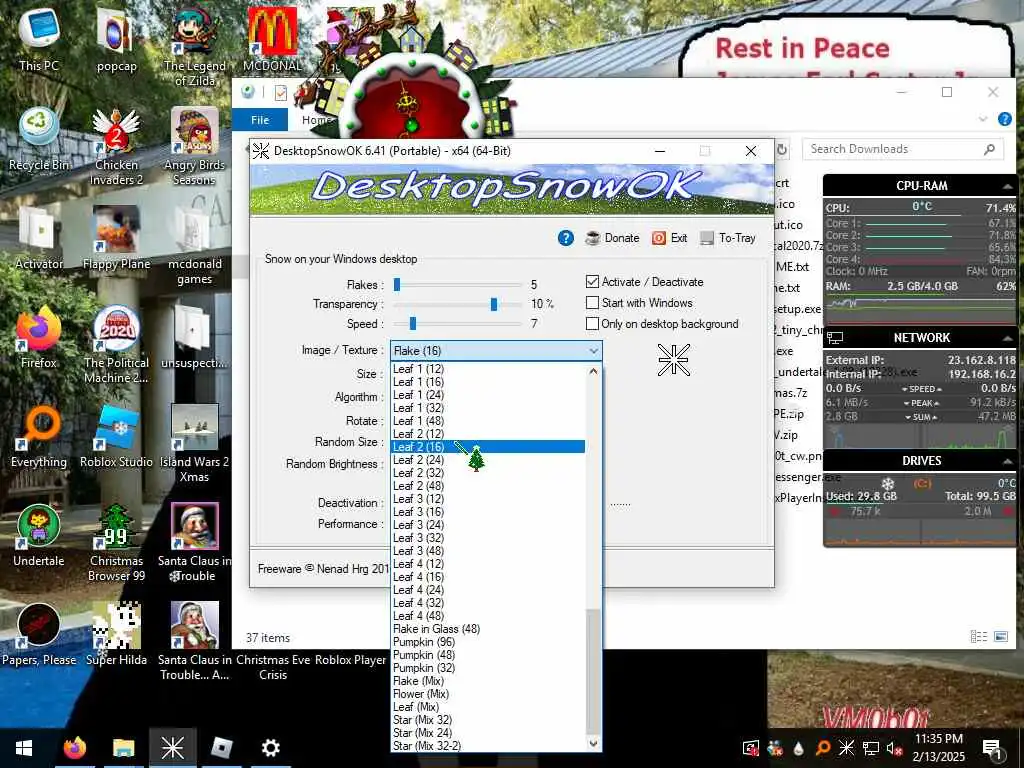Enable the Start with Windows checkbox

(592, 302)
